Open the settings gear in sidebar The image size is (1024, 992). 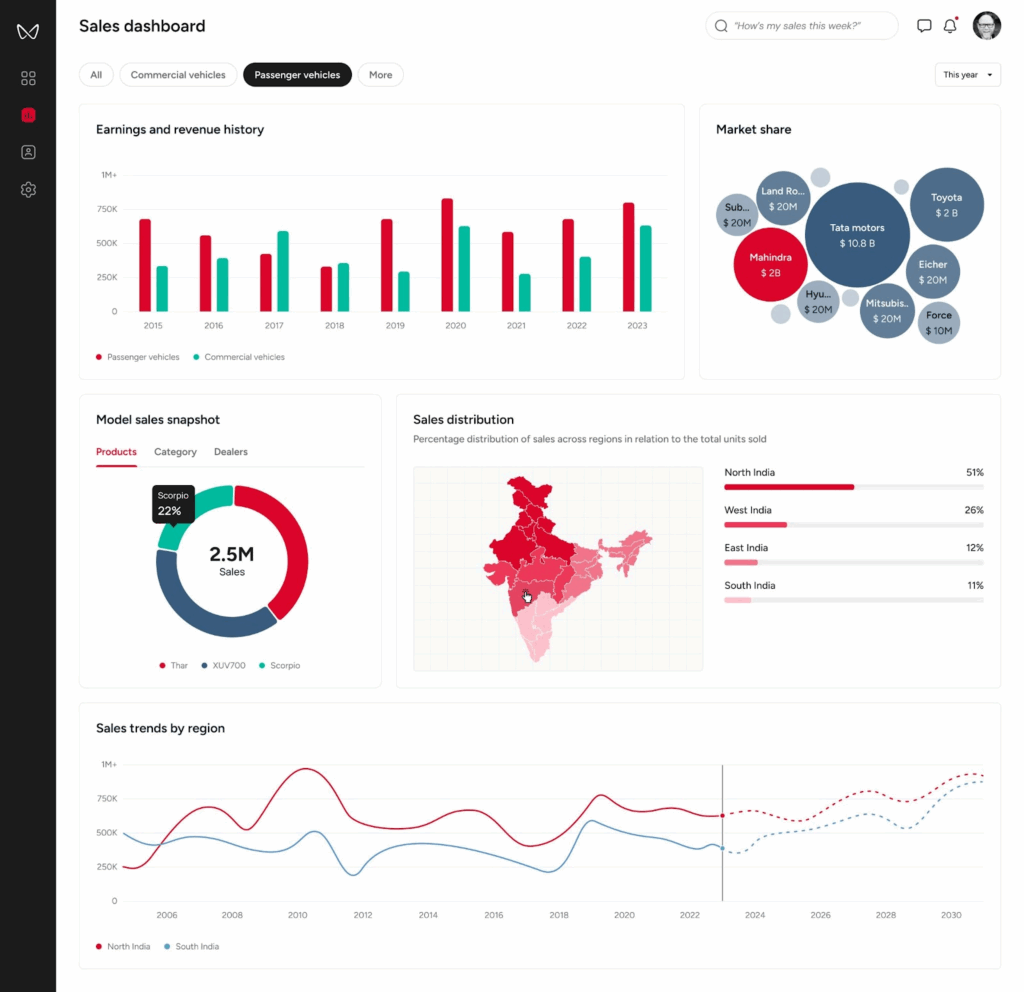coord(28,189)
